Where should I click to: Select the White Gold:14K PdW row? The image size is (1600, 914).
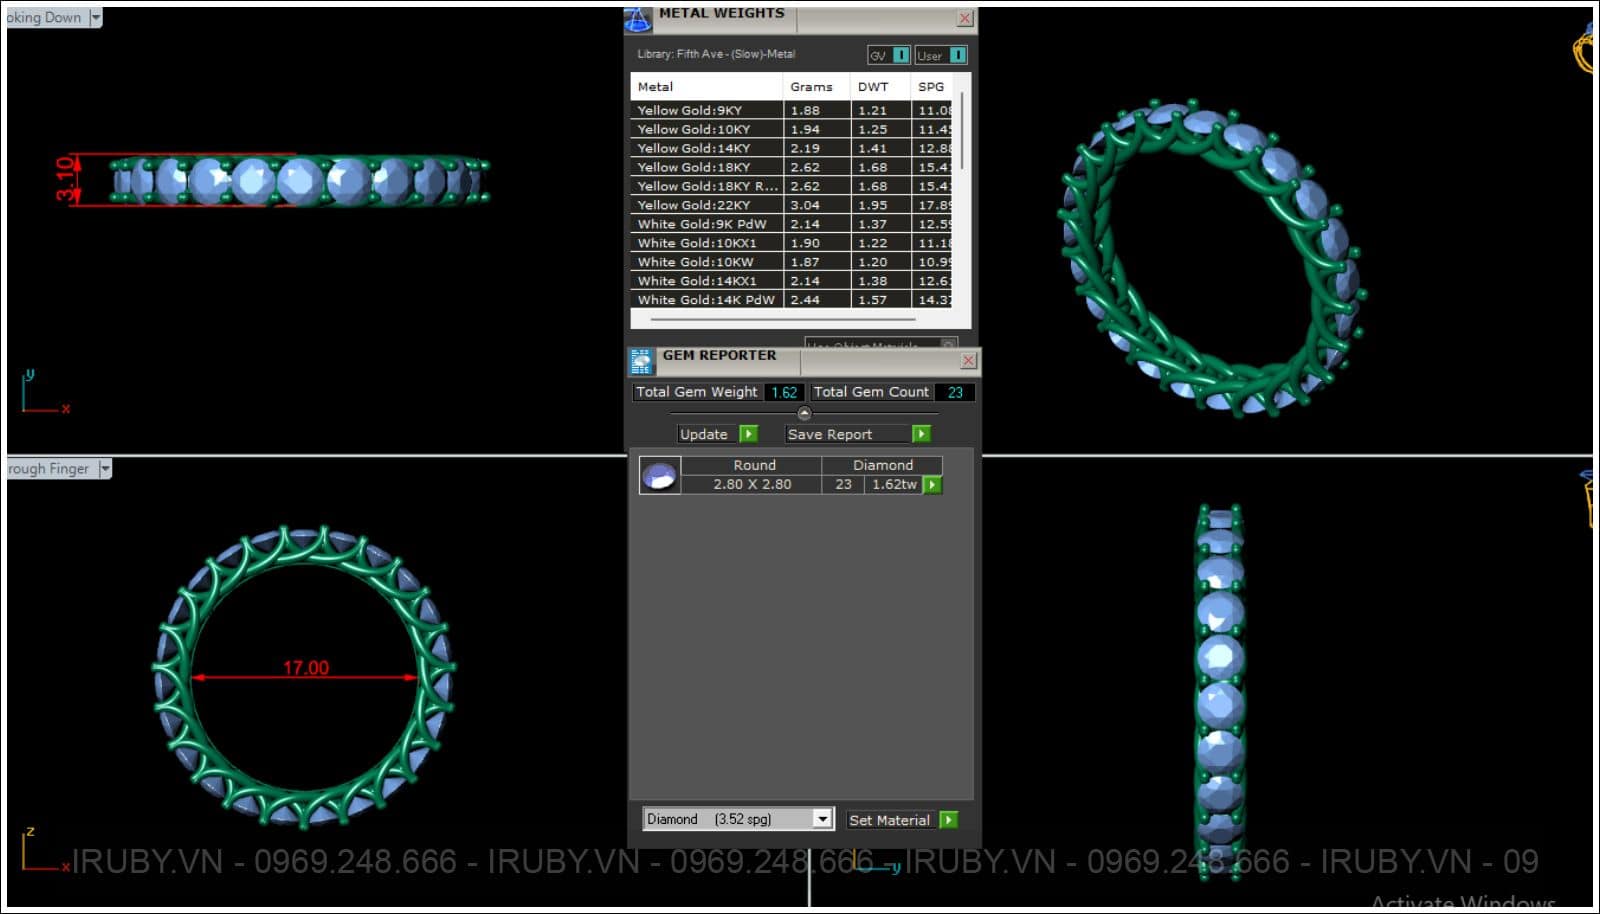[x=791, y=300]
